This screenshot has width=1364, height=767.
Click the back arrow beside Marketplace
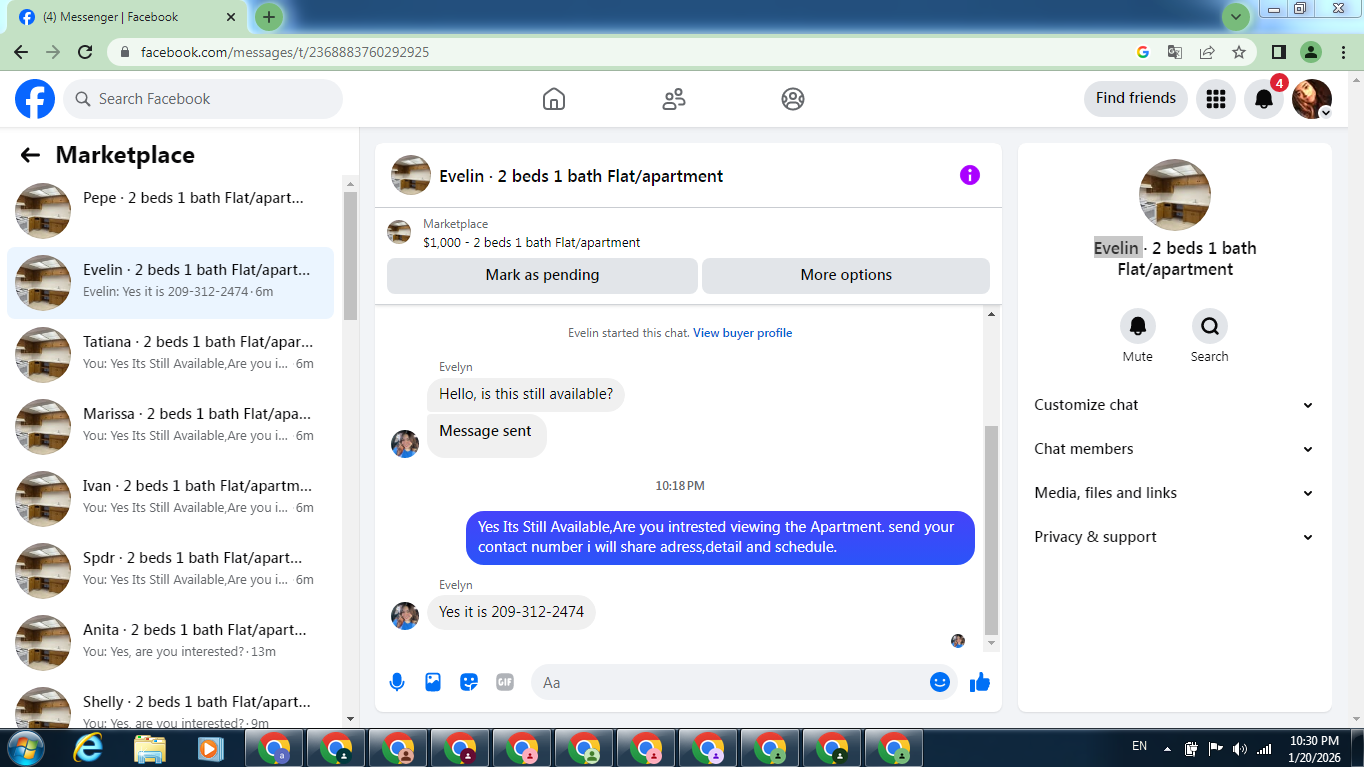(30, 155)
